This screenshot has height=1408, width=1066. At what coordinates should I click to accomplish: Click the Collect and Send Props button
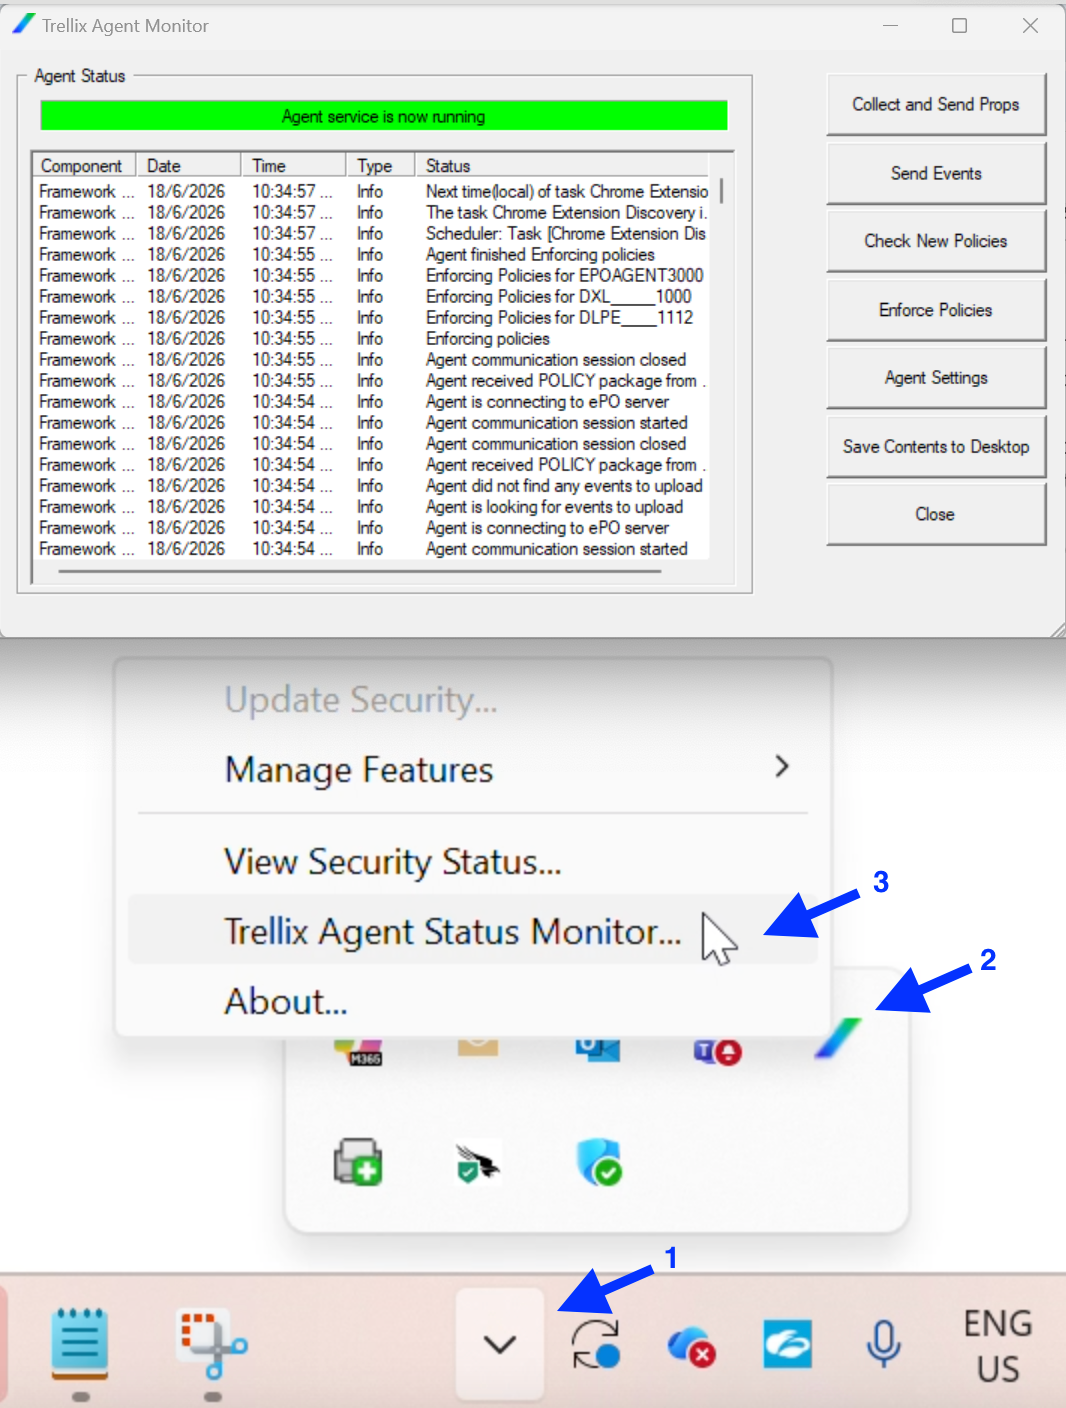click(x=936, y=104)
